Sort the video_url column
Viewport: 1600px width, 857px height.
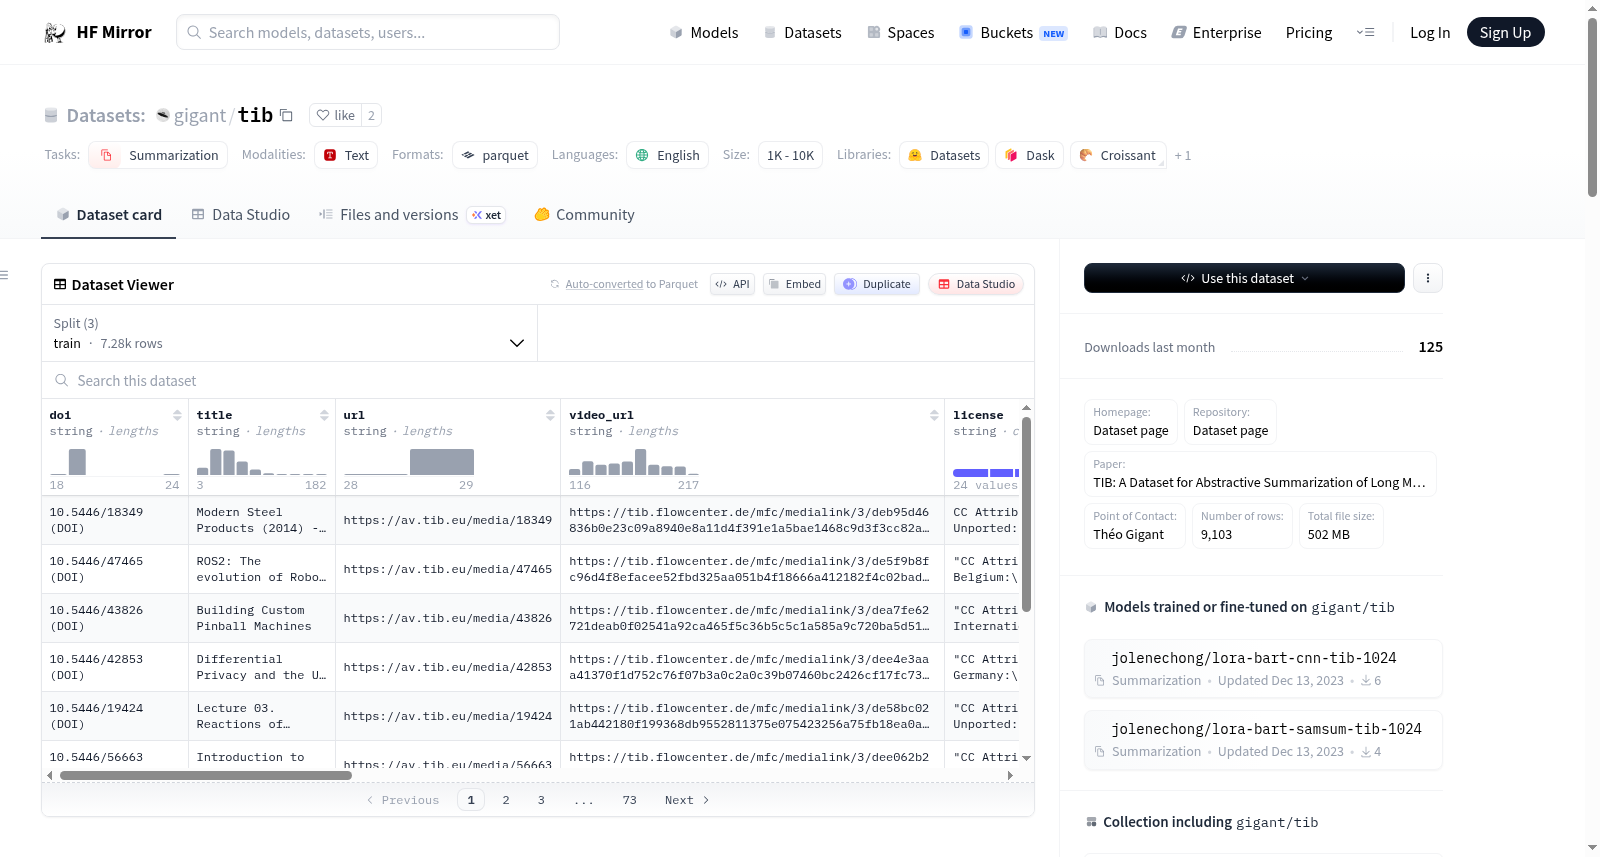point(934,415)
